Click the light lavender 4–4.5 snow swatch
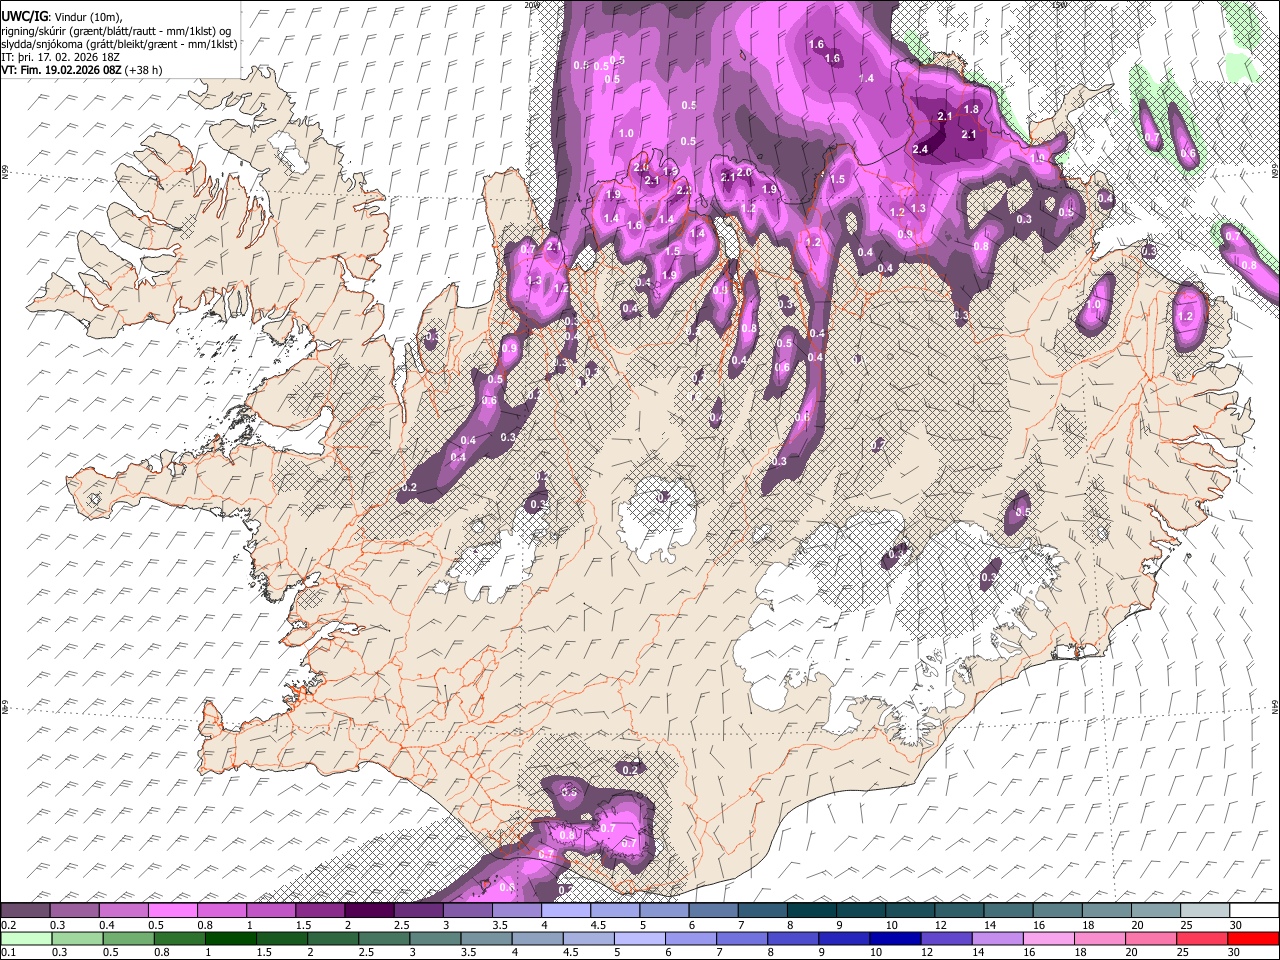 click(x=566, y=911)
